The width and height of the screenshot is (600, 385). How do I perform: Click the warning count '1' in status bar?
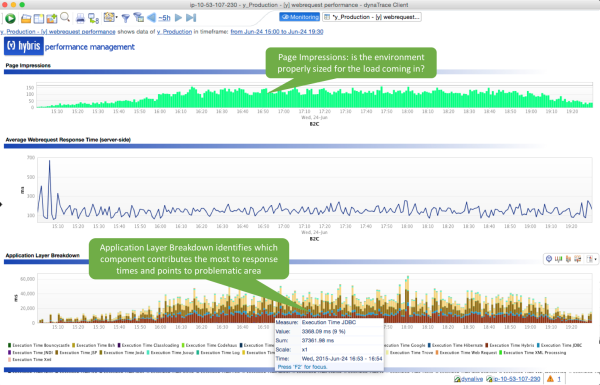point(559,379)
